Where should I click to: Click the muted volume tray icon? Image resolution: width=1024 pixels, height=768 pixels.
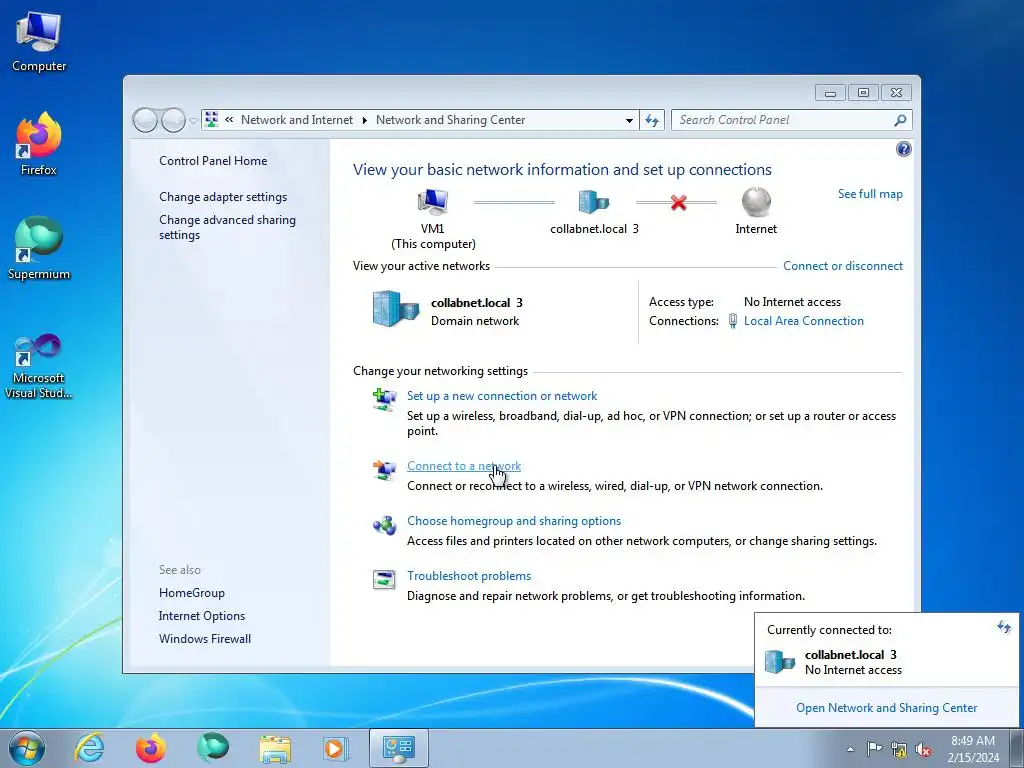click(923, 749)
